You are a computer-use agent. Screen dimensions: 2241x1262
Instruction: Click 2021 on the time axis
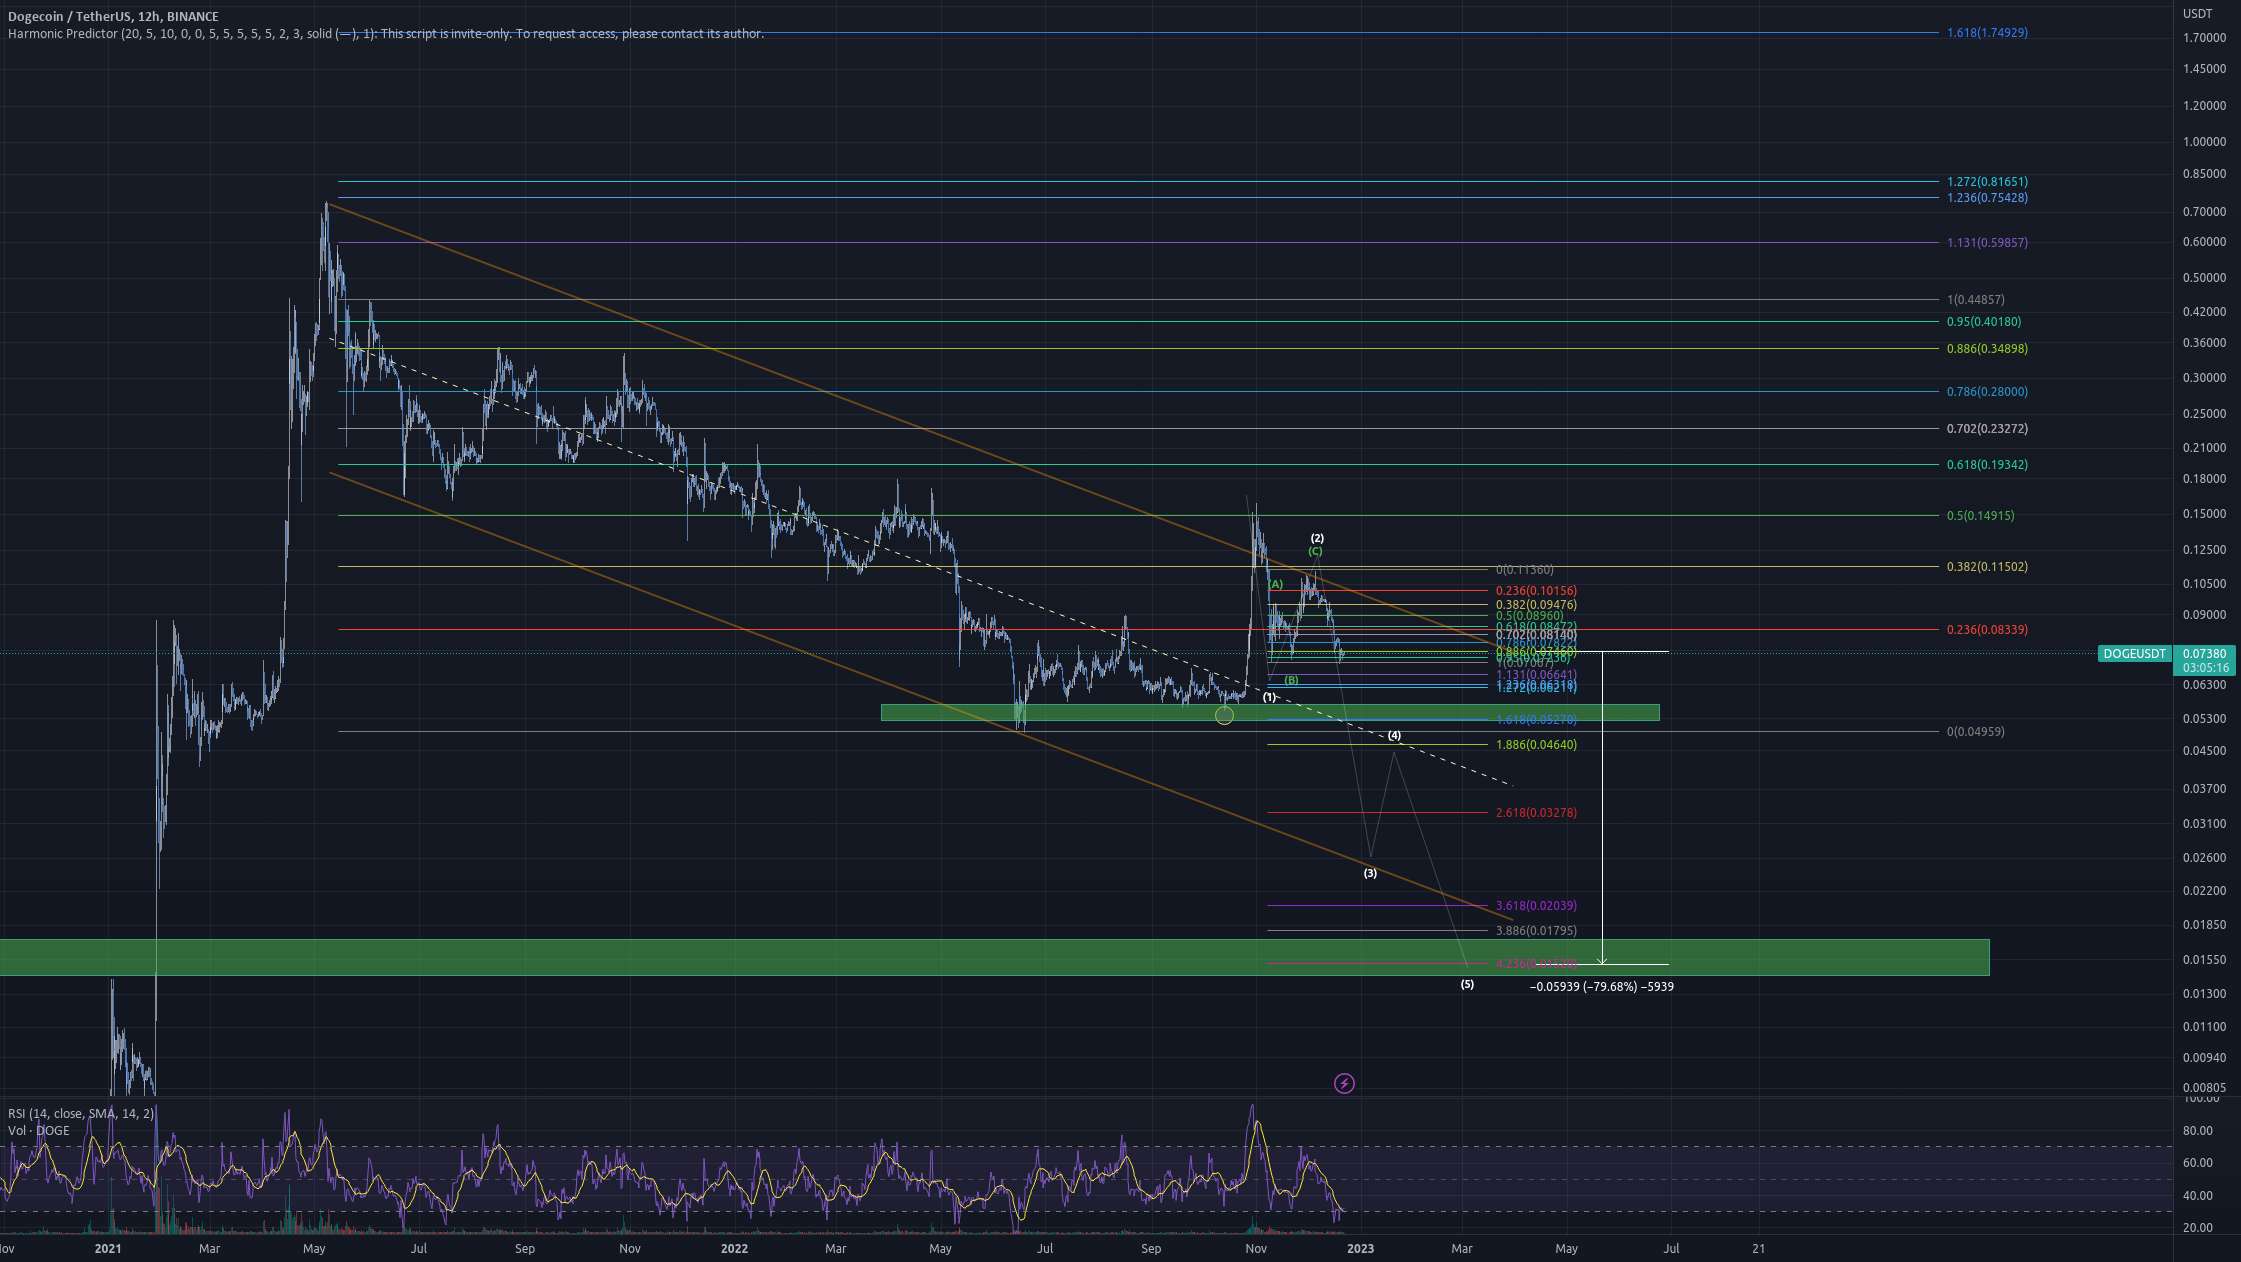pos(107,1249)
